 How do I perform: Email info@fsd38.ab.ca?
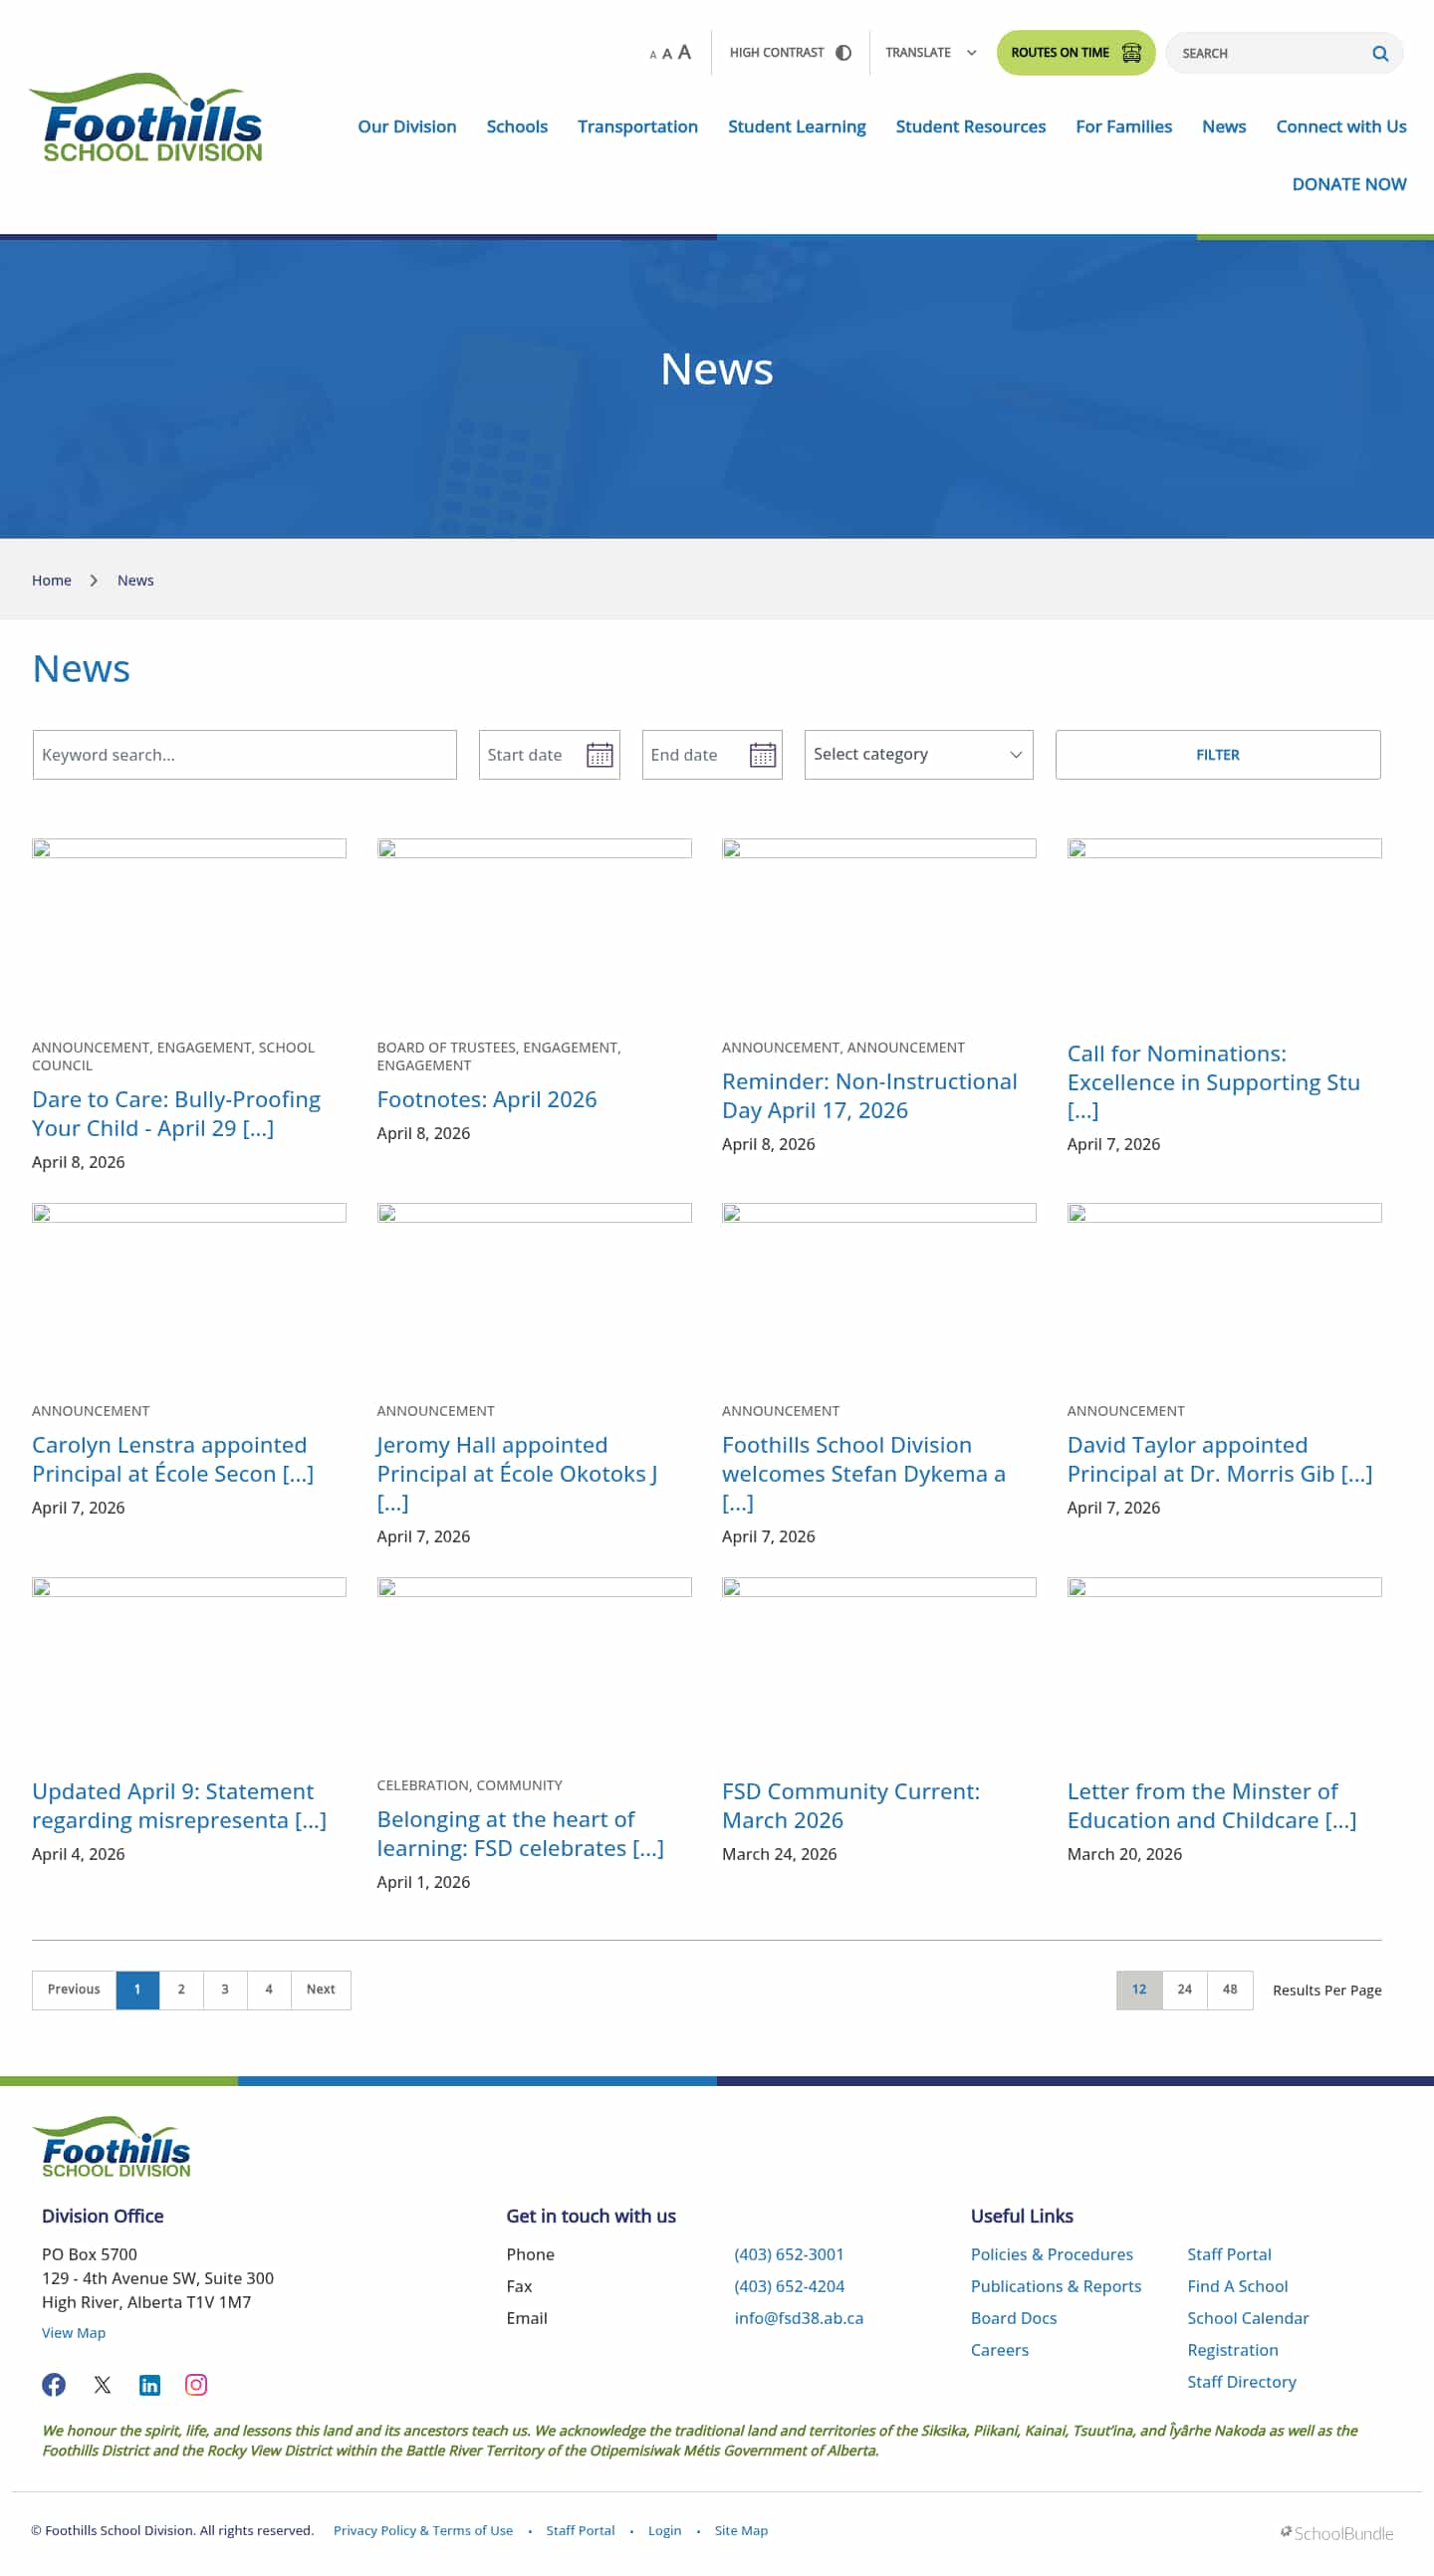(x=798, y=2317)
